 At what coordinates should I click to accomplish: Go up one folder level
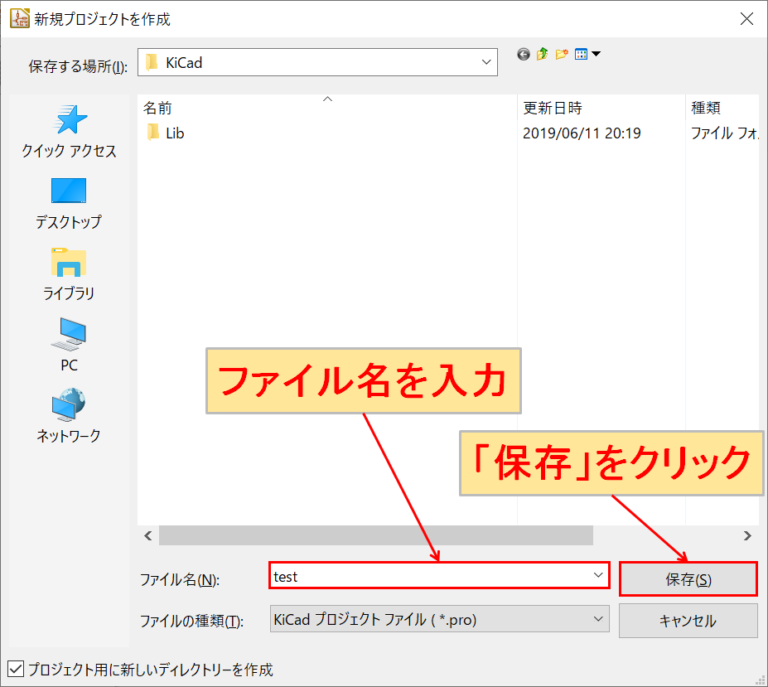click(542, 54)
